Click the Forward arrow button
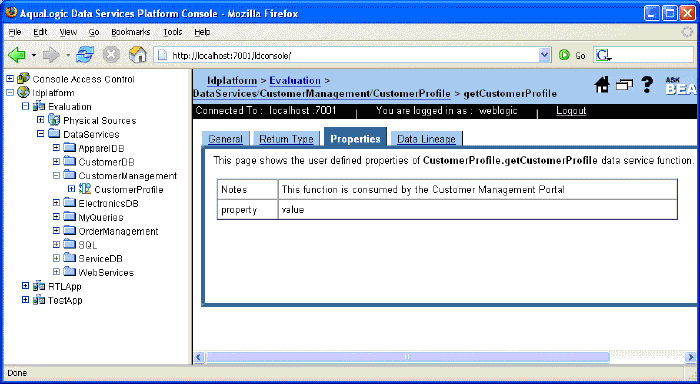The image size is (700, 384). 50,55
